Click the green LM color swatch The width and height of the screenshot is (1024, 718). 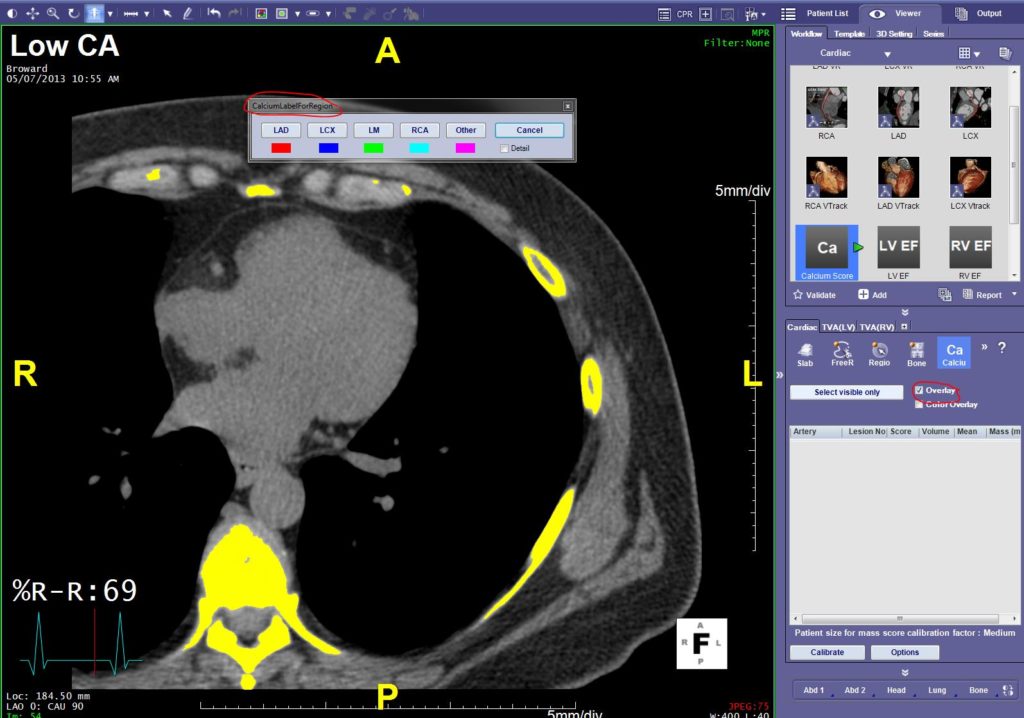[374, 148]
